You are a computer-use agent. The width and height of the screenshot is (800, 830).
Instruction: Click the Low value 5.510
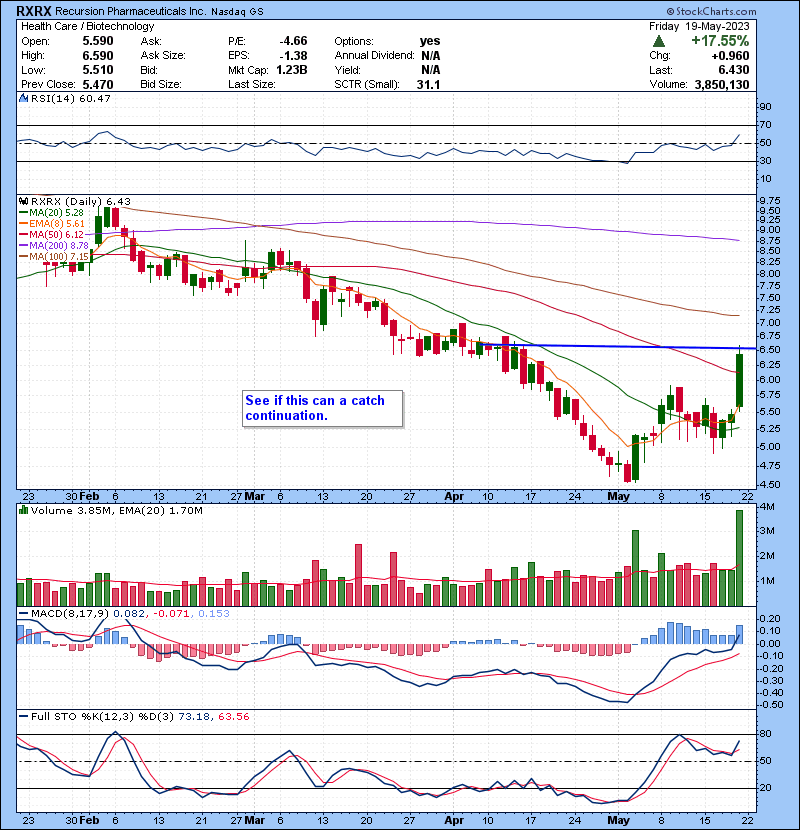pos(98,70)
